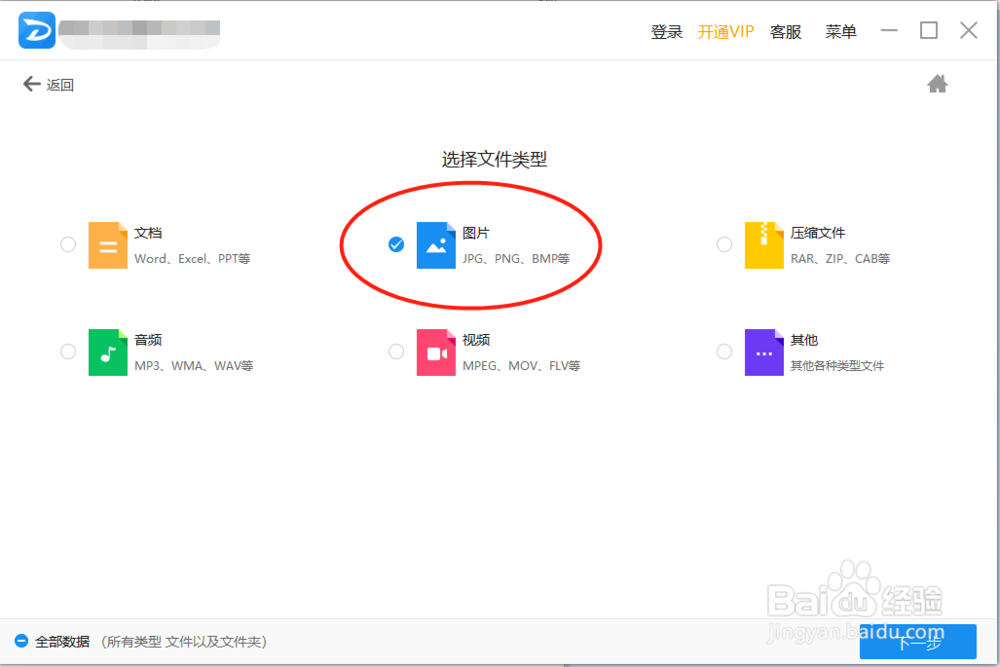
Task: Select the 音频 radio button
Action: point(68,351)
